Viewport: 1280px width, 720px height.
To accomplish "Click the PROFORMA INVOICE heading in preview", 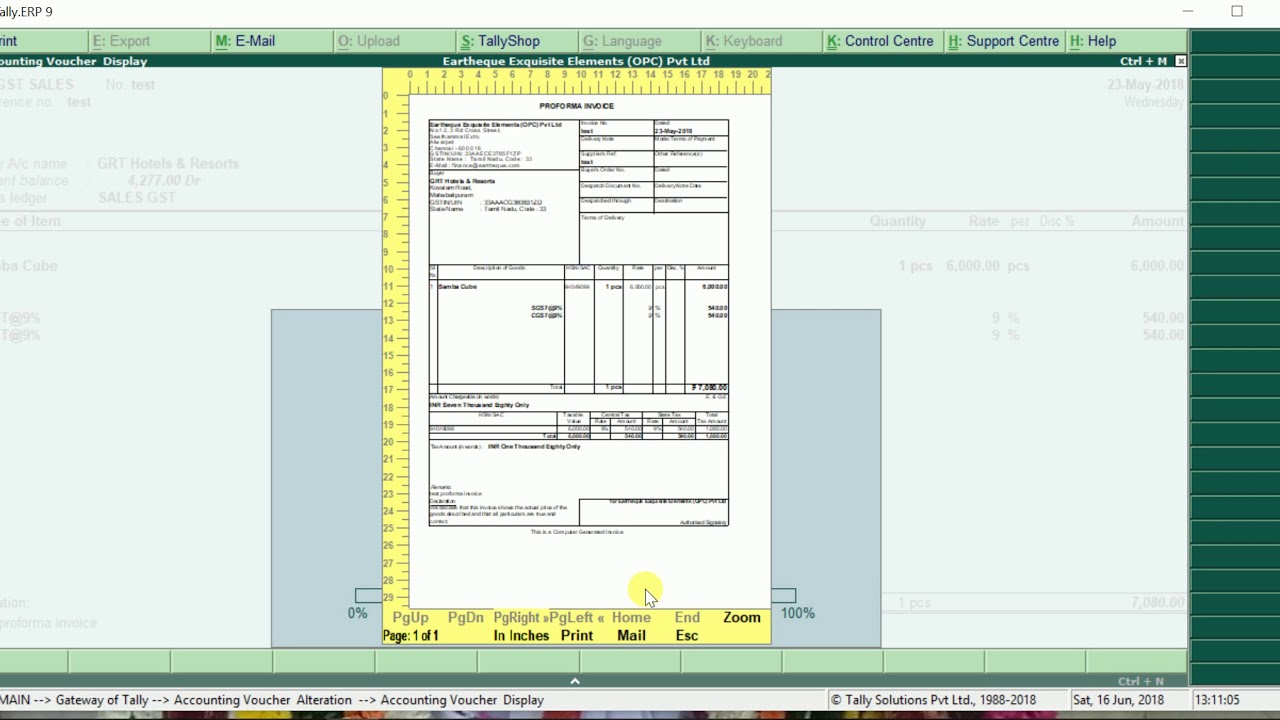I will tap(577, 106).
